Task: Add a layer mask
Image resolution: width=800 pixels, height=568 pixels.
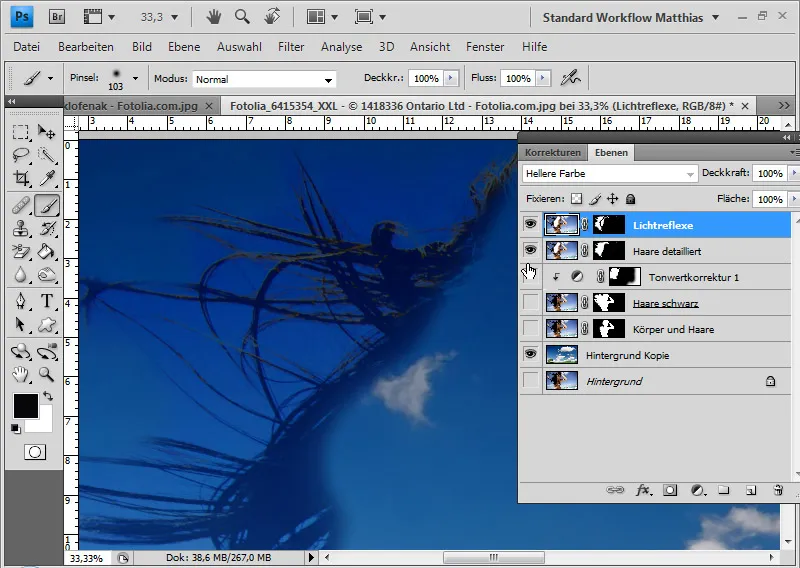Action: coord(670,490)
